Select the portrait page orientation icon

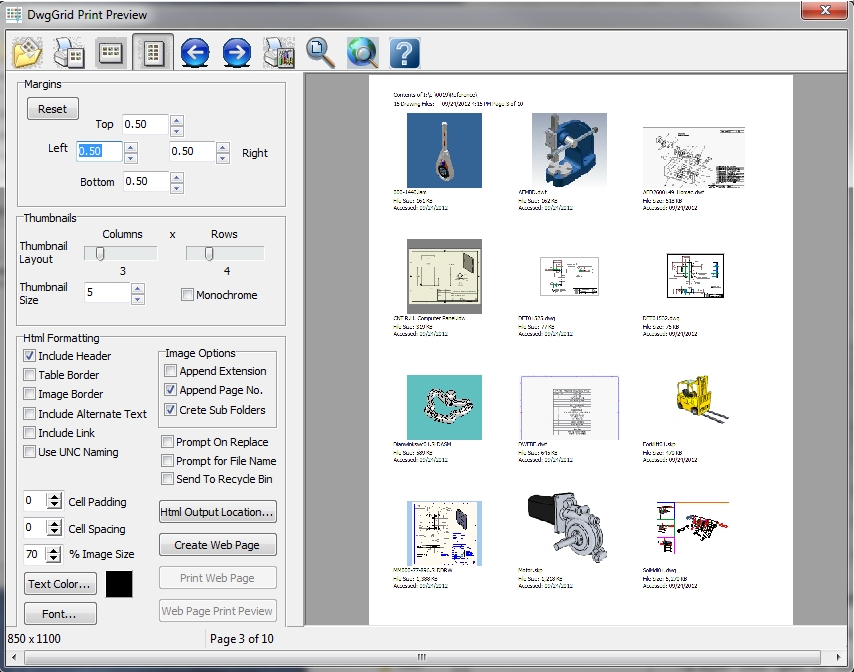point(153,52)
